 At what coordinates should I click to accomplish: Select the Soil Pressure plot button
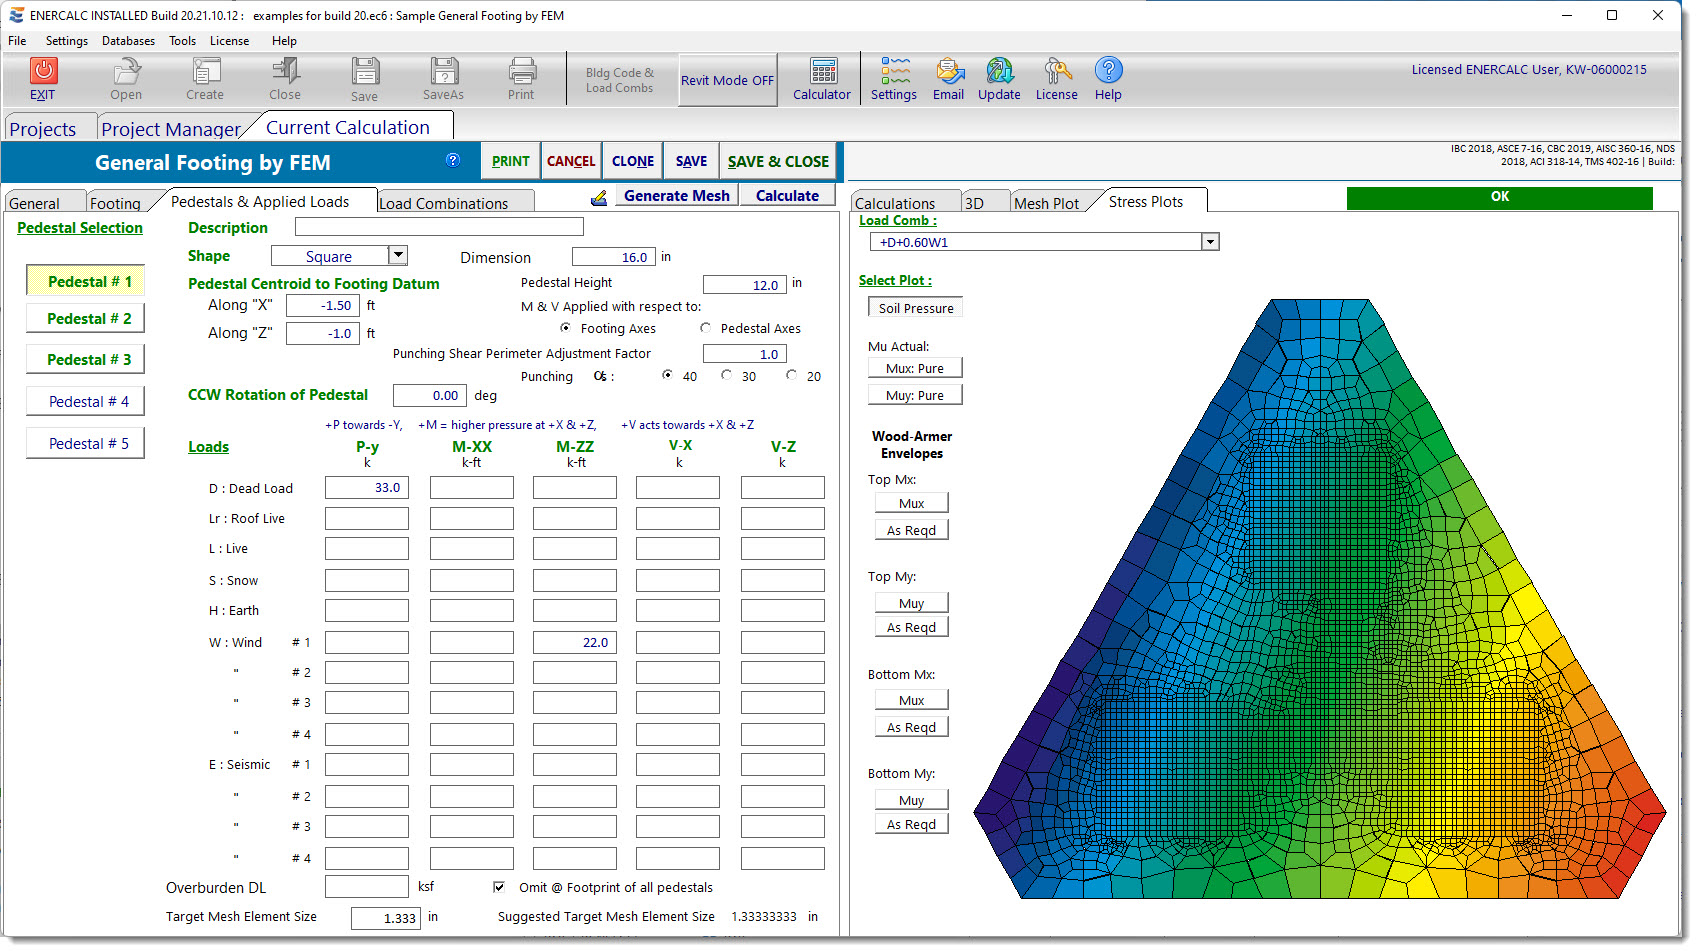(914, 307)
